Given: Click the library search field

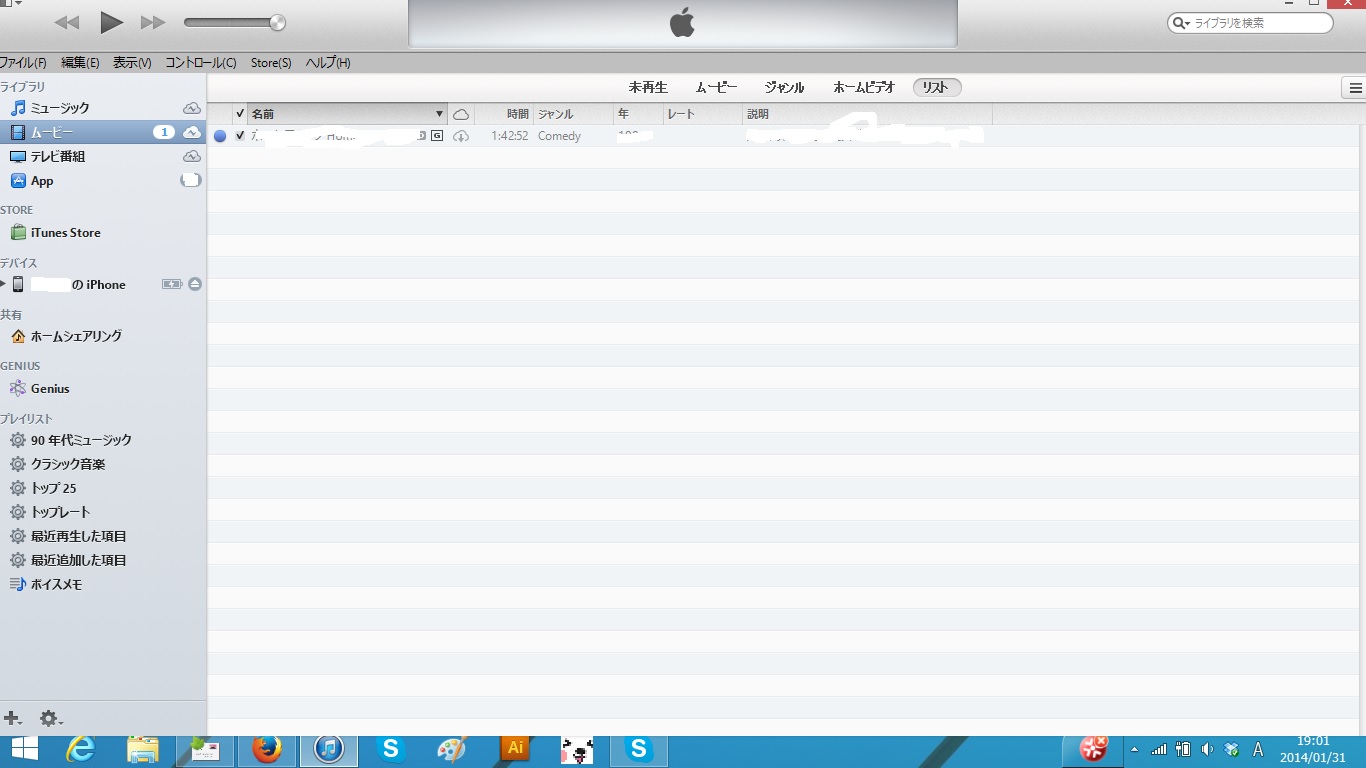Looking at the screenshot, I should (x=1251, y=23).
